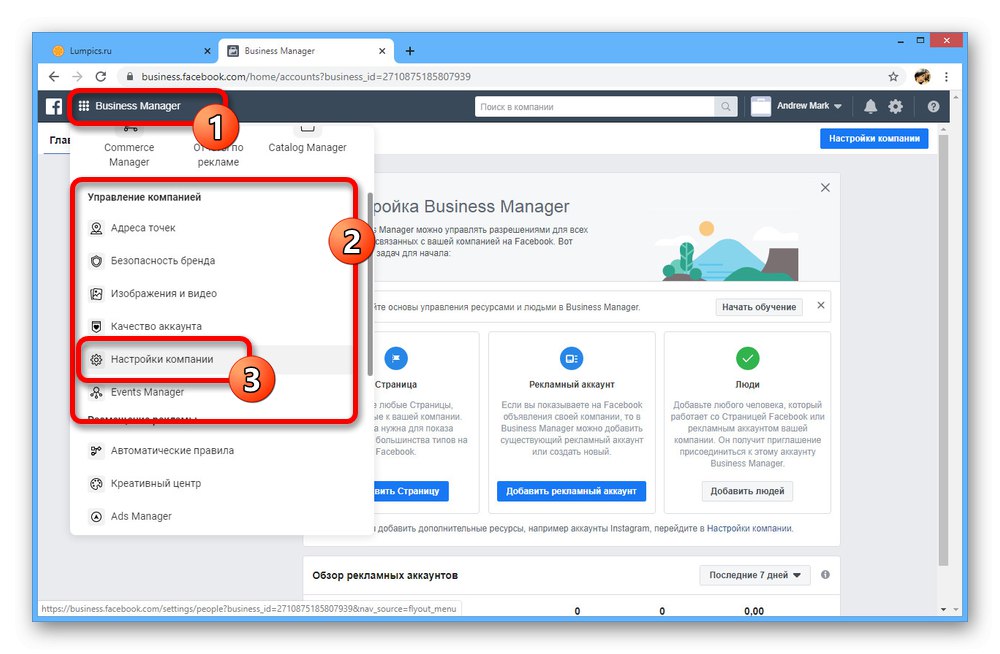Click the Facebook logo icon
Viewport: 1000px width, 654px height.
[54, 106]
